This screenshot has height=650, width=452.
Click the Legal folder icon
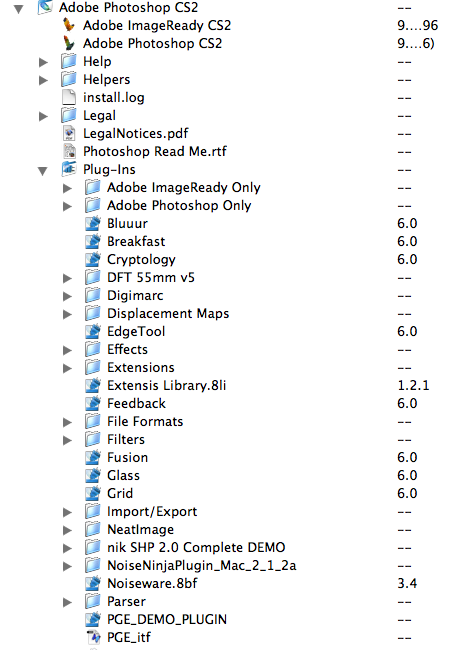(x=69, y=115)
